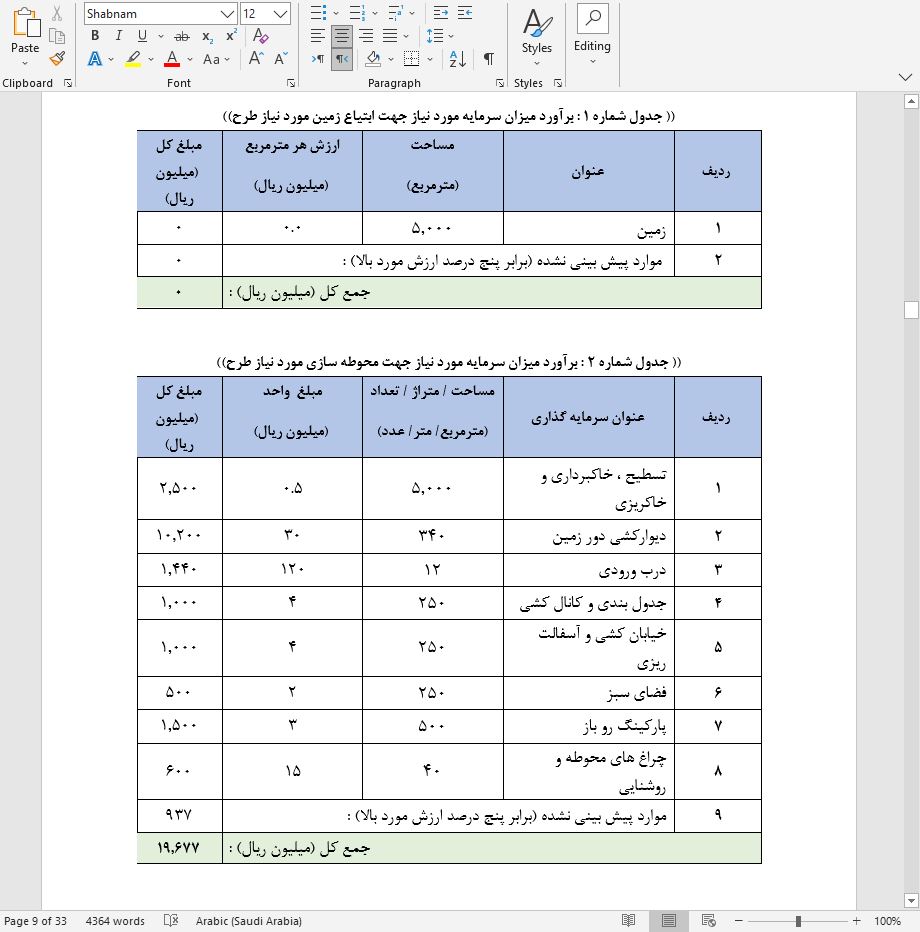This screenshot has width=920, height=932.
Task: Zoom in with plus button
Action: [x=856, y=921]
